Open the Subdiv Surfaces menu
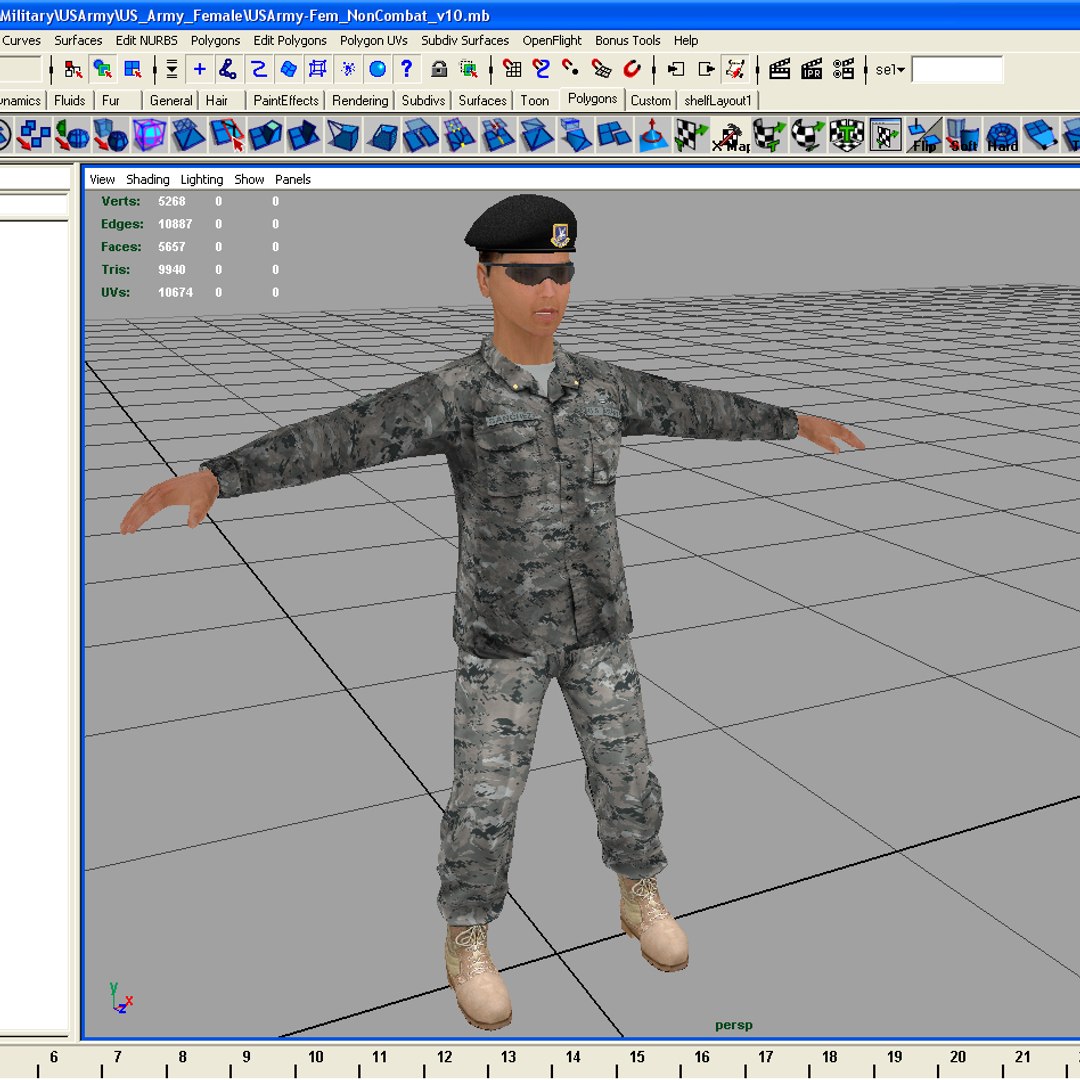The width and height of the screenshot is (1080, 1080). (x=465, y=41)
